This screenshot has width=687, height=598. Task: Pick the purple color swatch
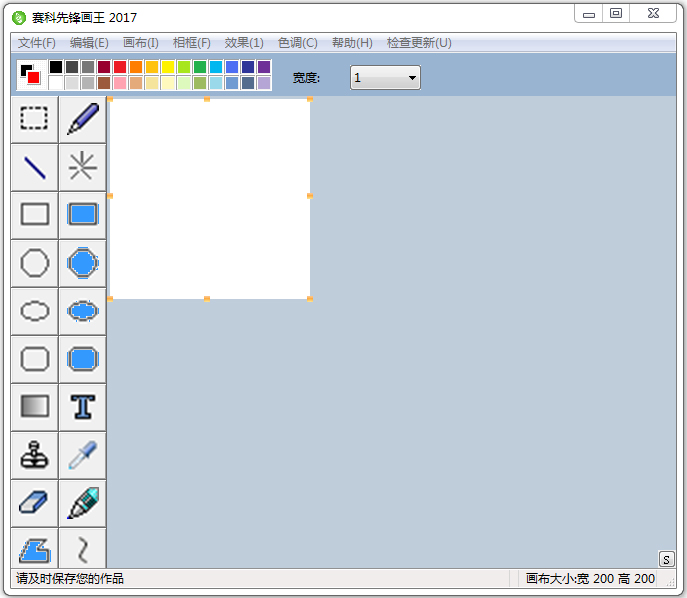click(x=264, y=67)
